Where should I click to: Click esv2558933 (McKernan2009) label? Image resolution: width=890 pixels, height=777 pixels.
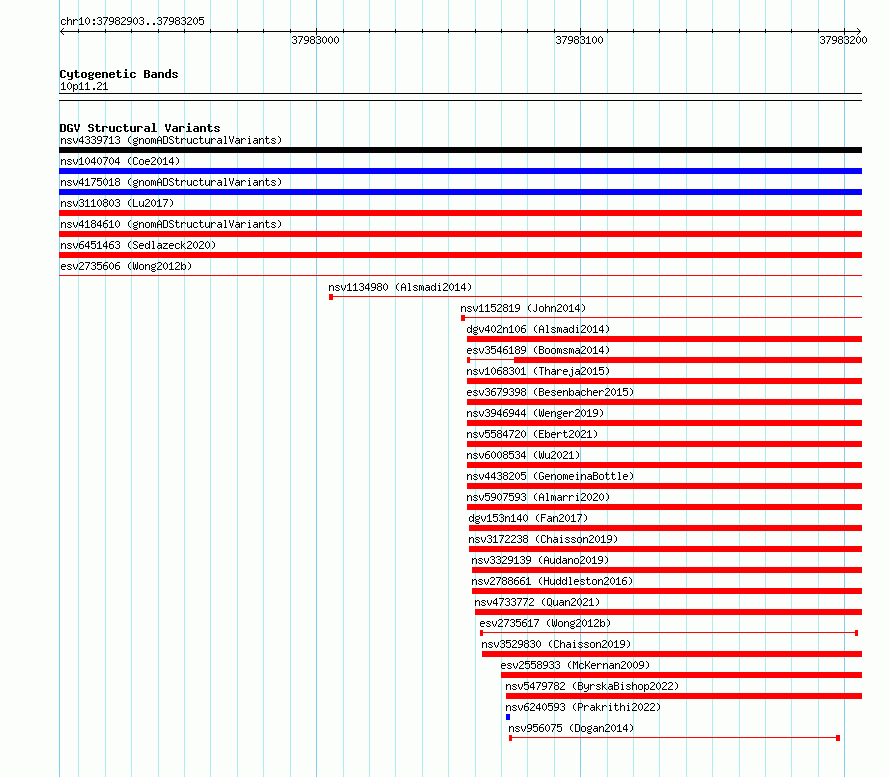tap(575, 665)
